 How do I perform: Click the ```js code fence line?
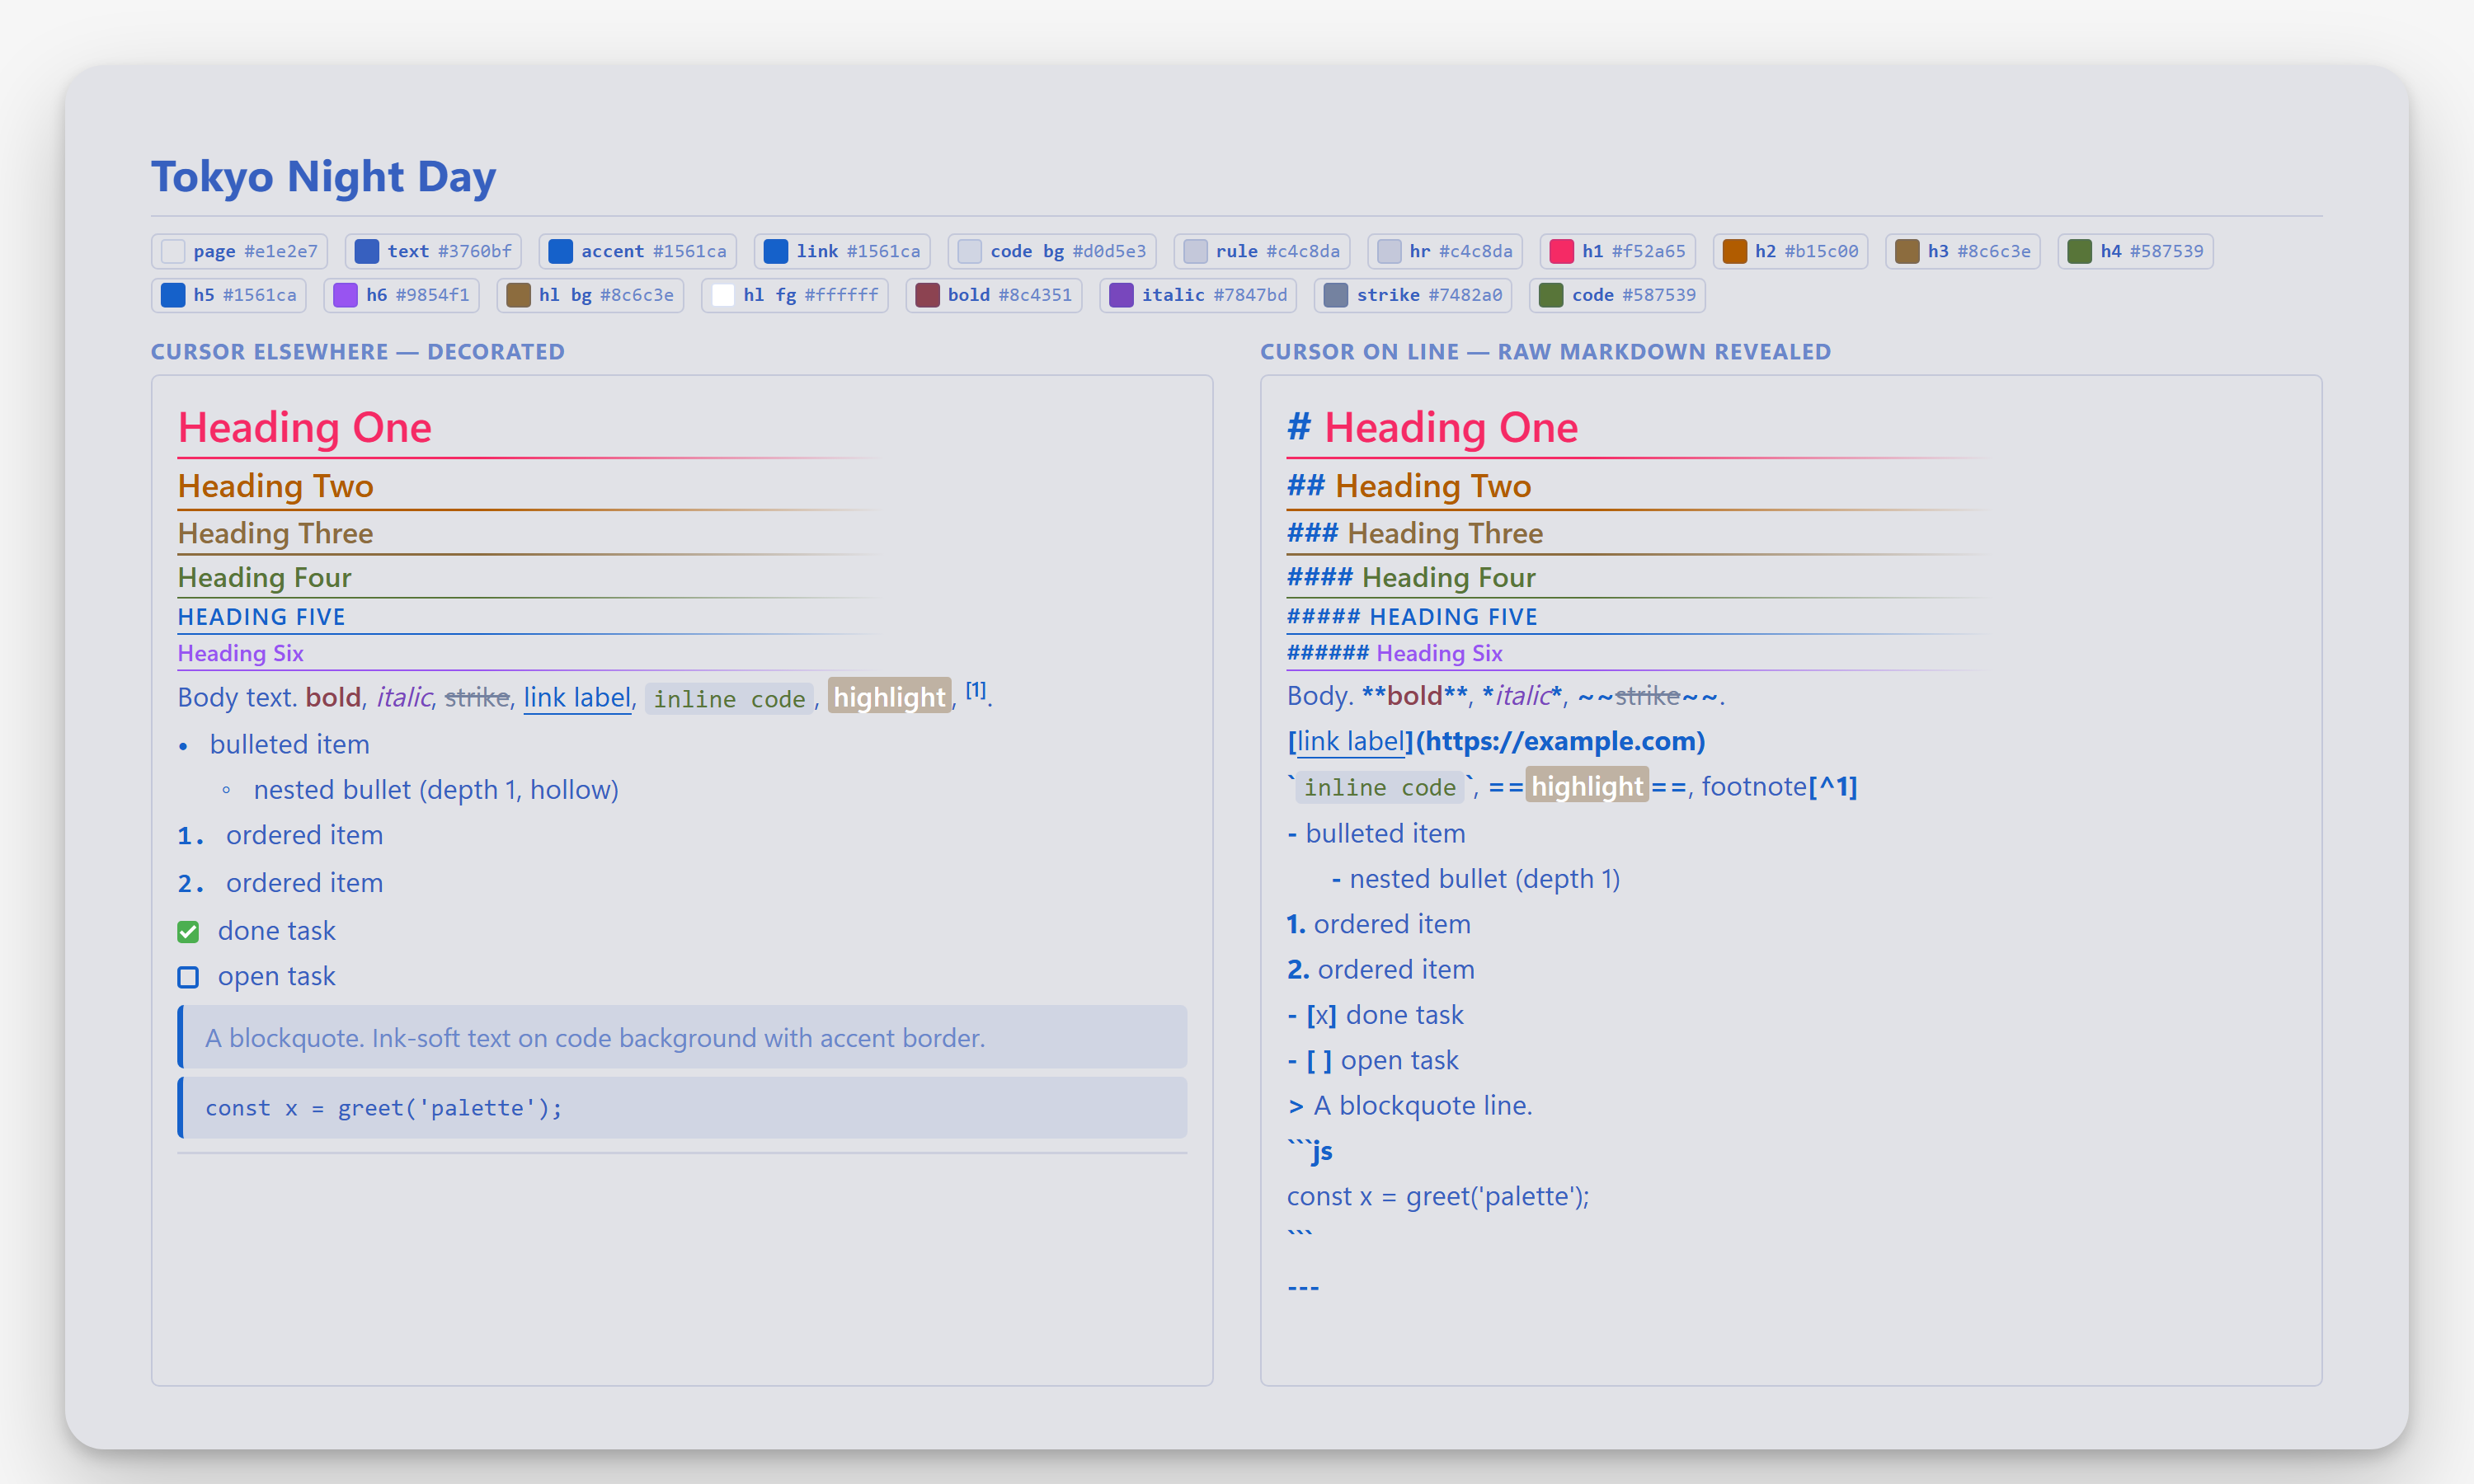(x=1310, y=1151)
